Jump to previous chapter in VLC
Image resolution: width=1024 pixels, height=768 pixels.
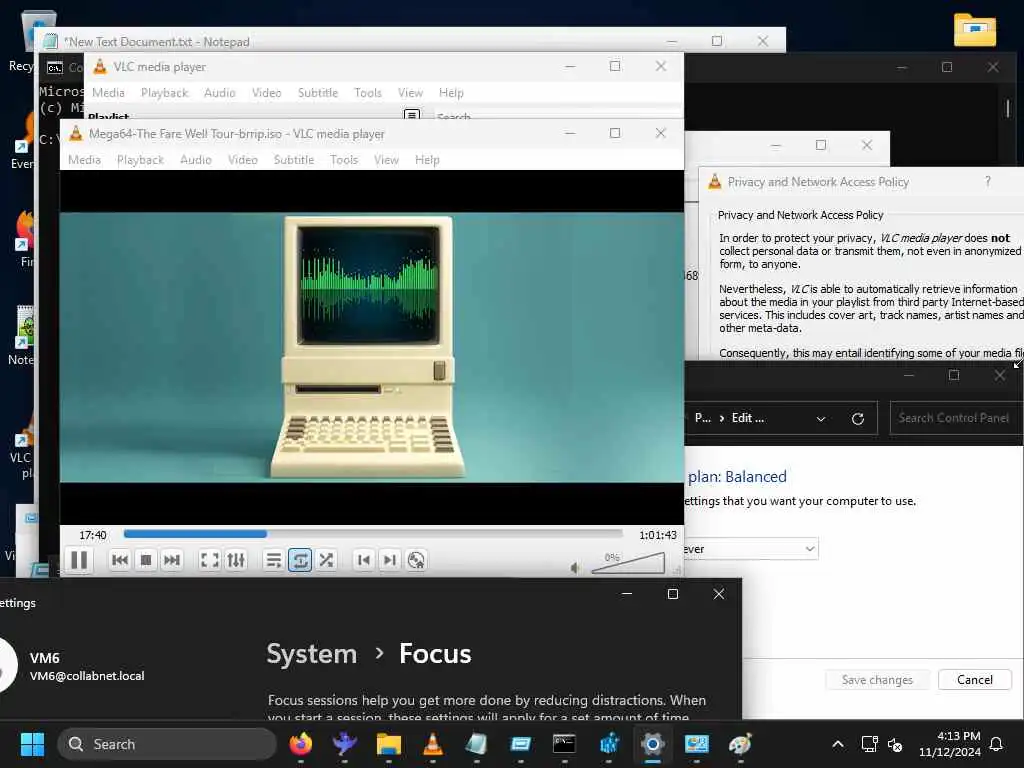pyautogui.click(x=364, y=560)
